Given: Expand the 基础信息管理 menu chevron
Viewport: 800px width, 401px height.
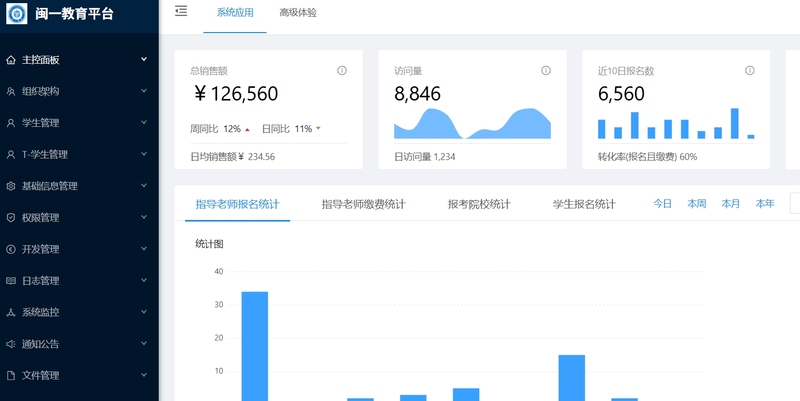Looking at the screenshot, I should [x=144, y=186].
